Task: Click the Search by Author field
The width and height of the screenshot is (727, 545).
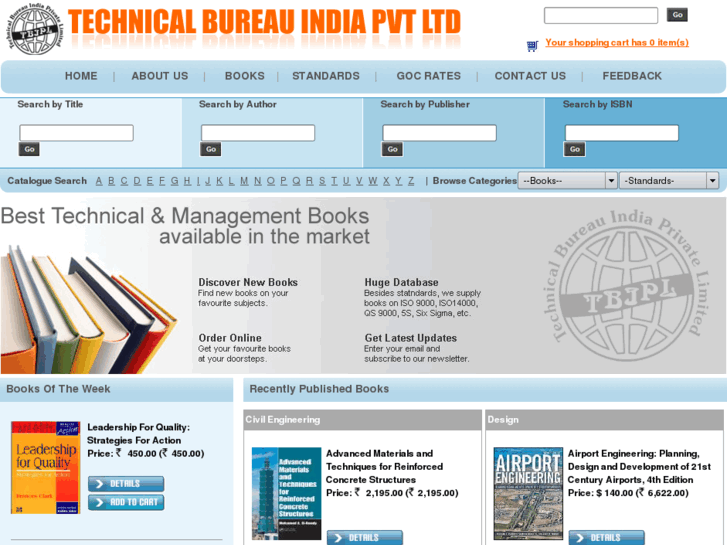Action: pyautogui.click(x=258, y=133)
